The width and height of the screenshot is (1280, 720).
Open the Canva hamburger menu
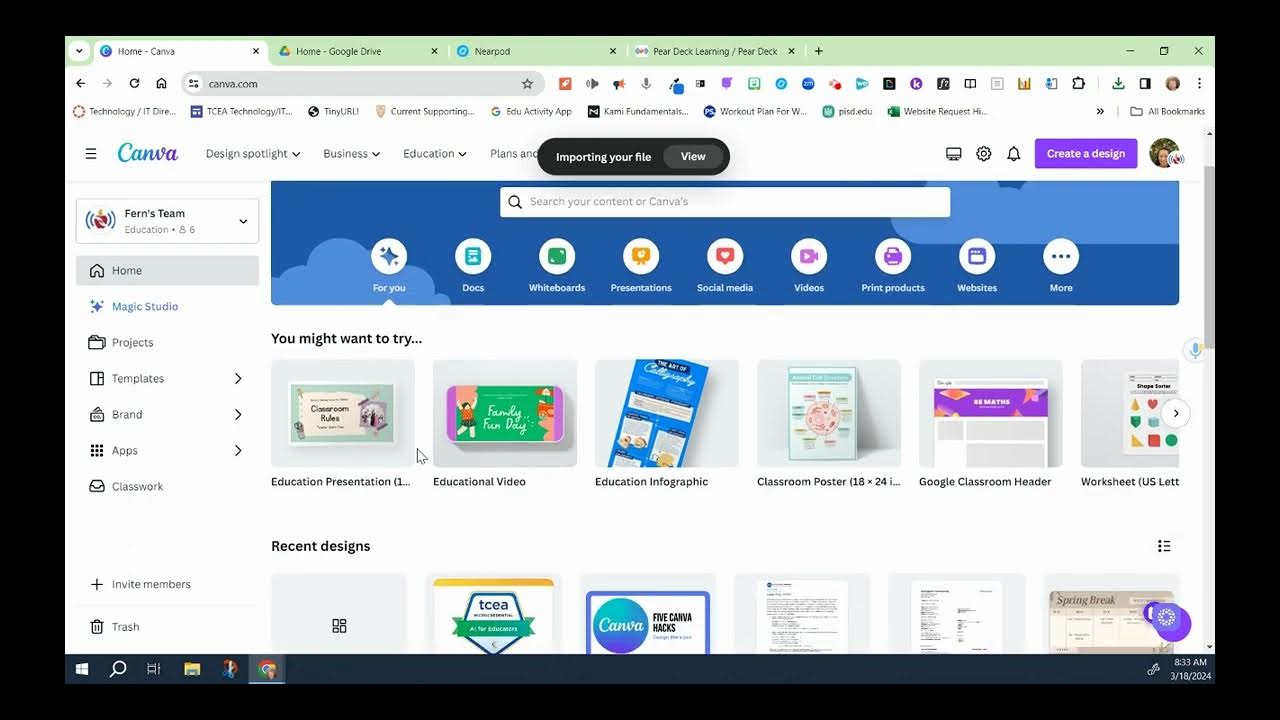tap(91, 154)
